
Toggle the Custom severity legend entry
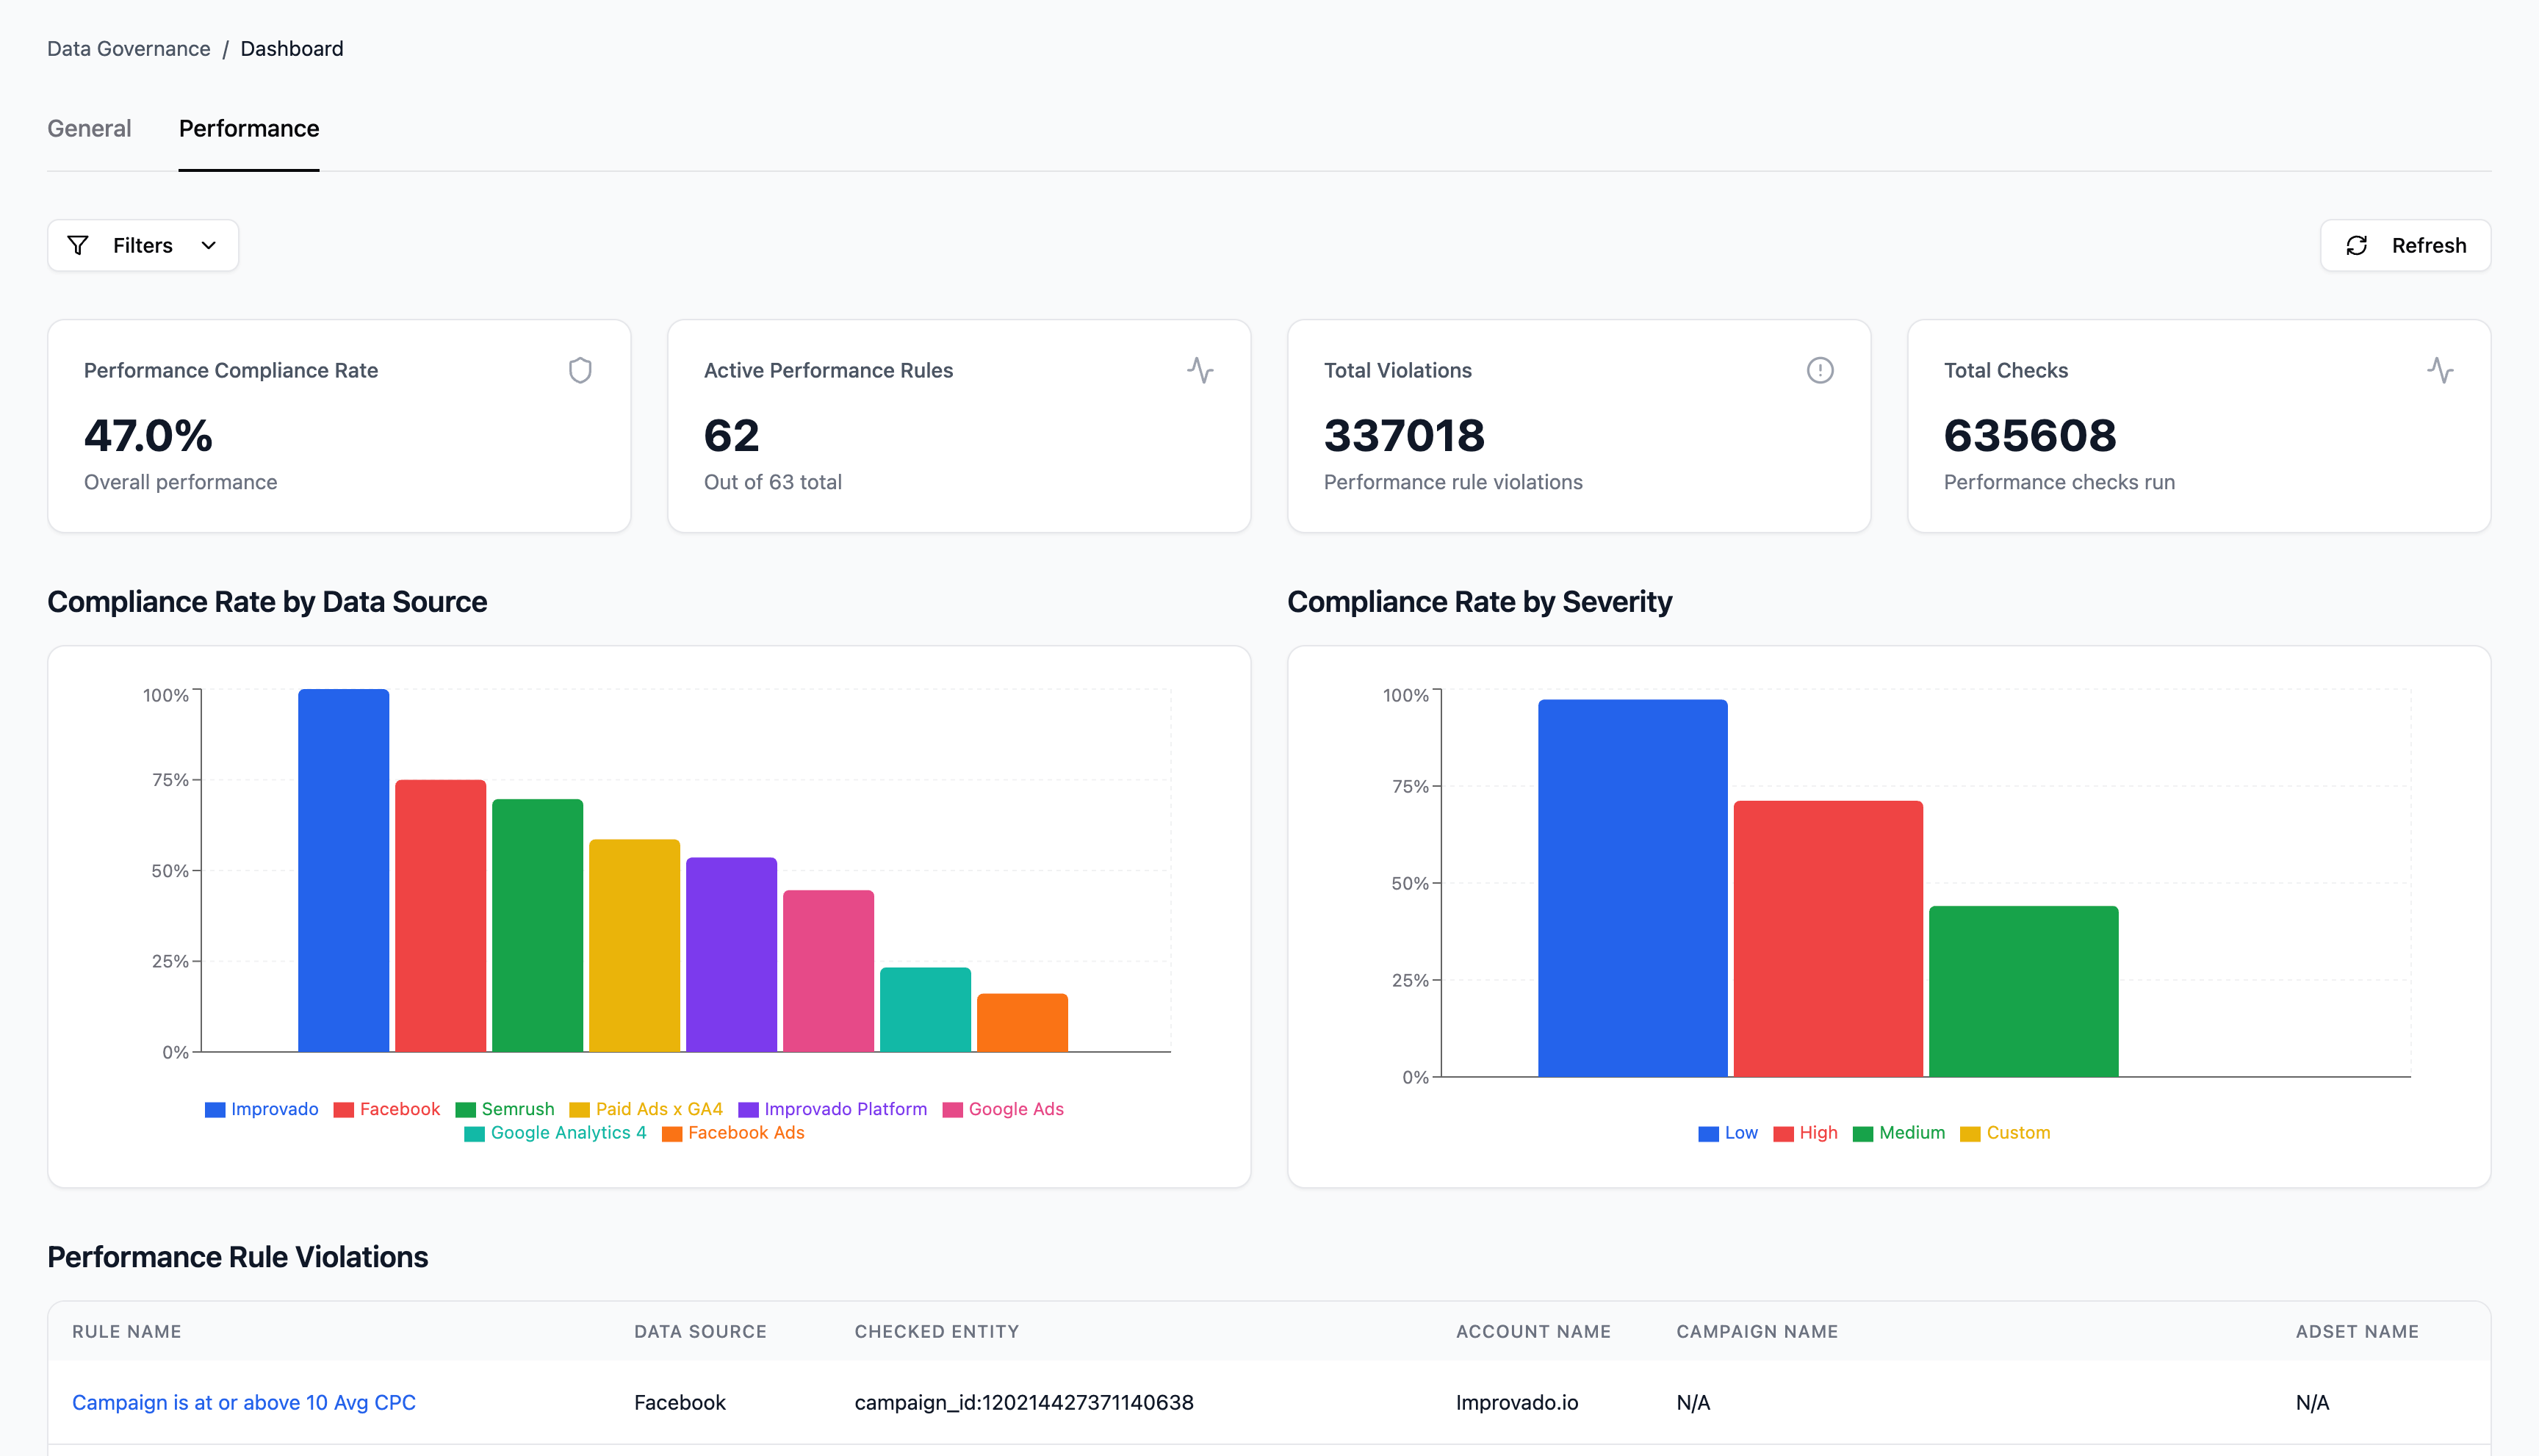click(x=2005, y=1133)
